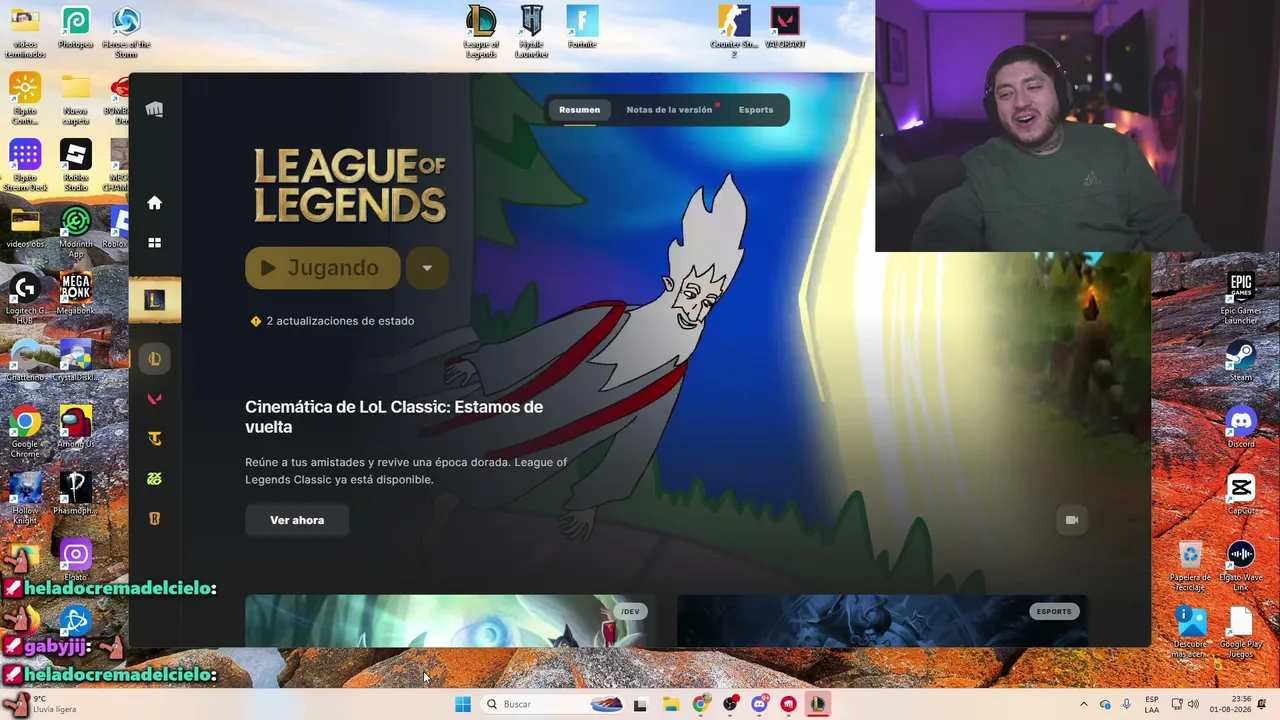Viewport: 1280px width, 720px height.
Task: Select the VALORANT desktop shortcut
Action: tap(785, 27)
